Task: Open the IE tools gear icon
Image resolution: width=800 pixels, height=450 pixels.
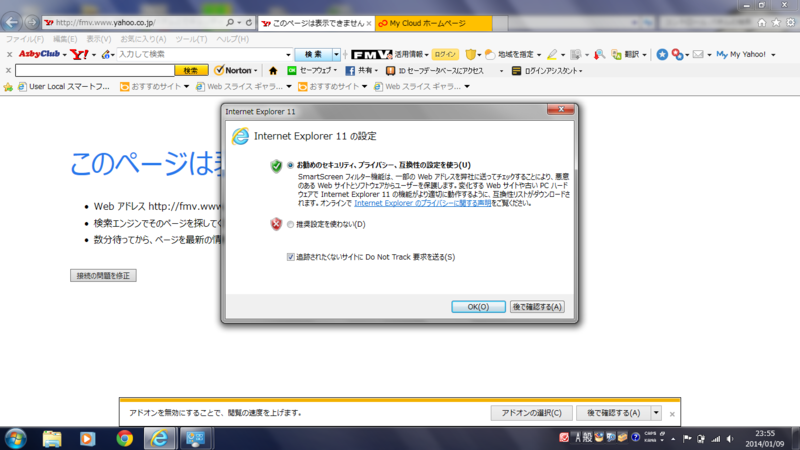Action: [790, 22]
